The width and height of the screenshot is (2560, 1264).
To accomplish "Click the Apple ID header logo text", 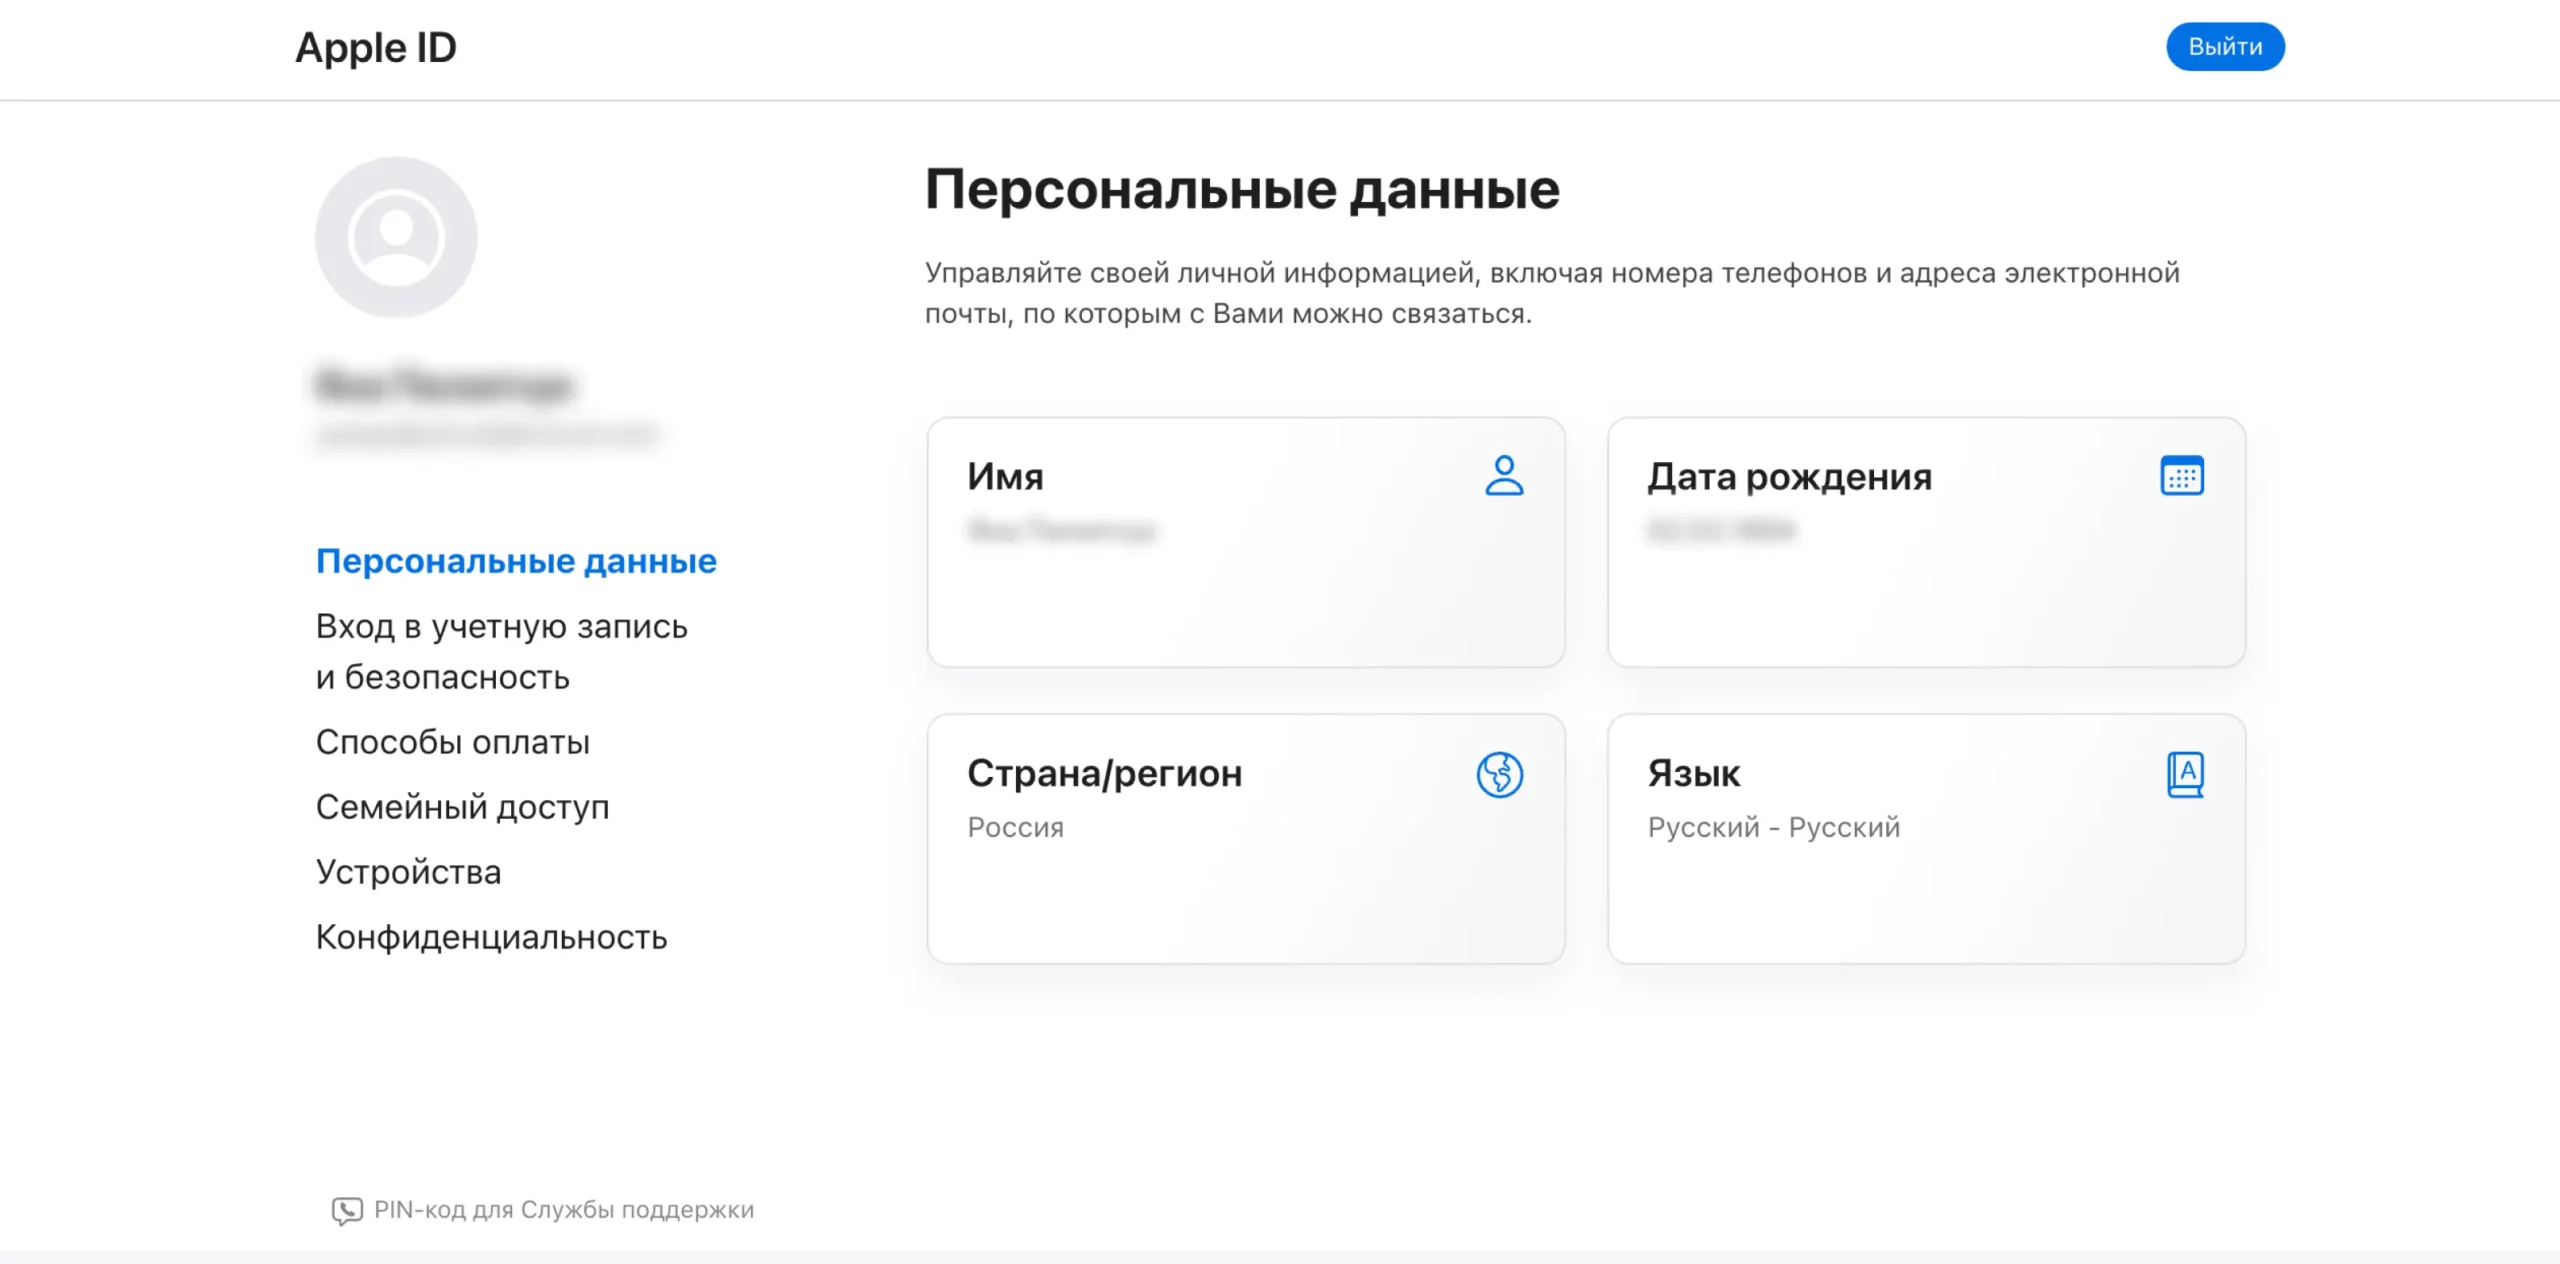I will pos(376,48).
